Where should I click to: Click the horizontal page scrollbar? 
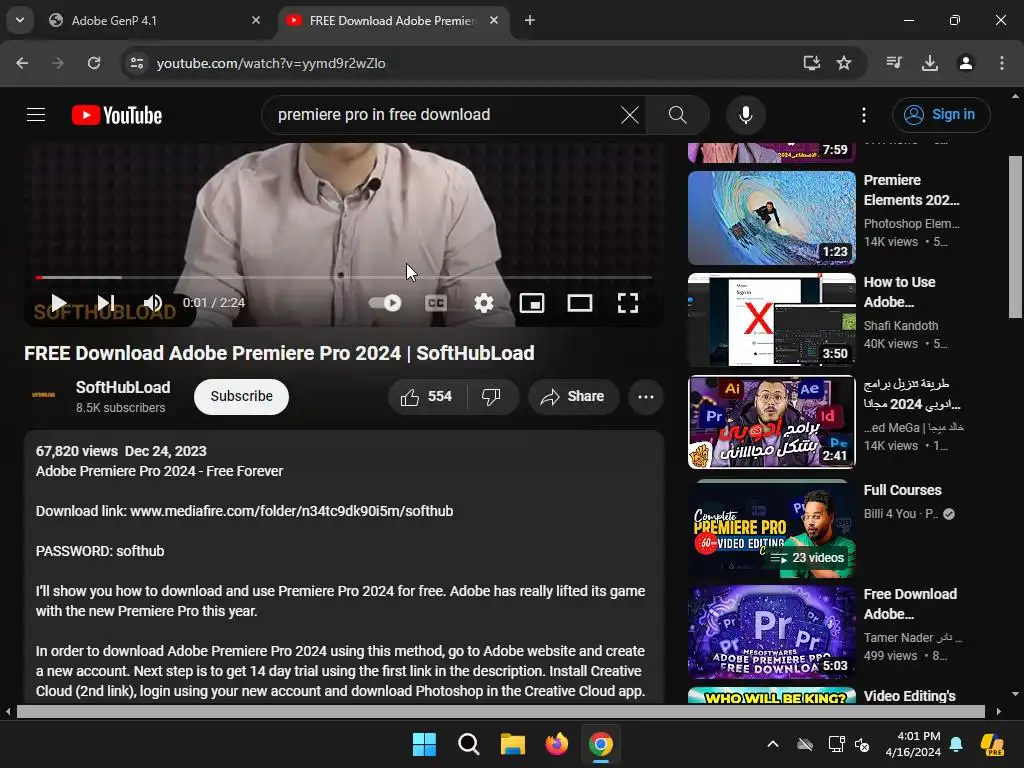pyautogui.click(x=500, y=711)
